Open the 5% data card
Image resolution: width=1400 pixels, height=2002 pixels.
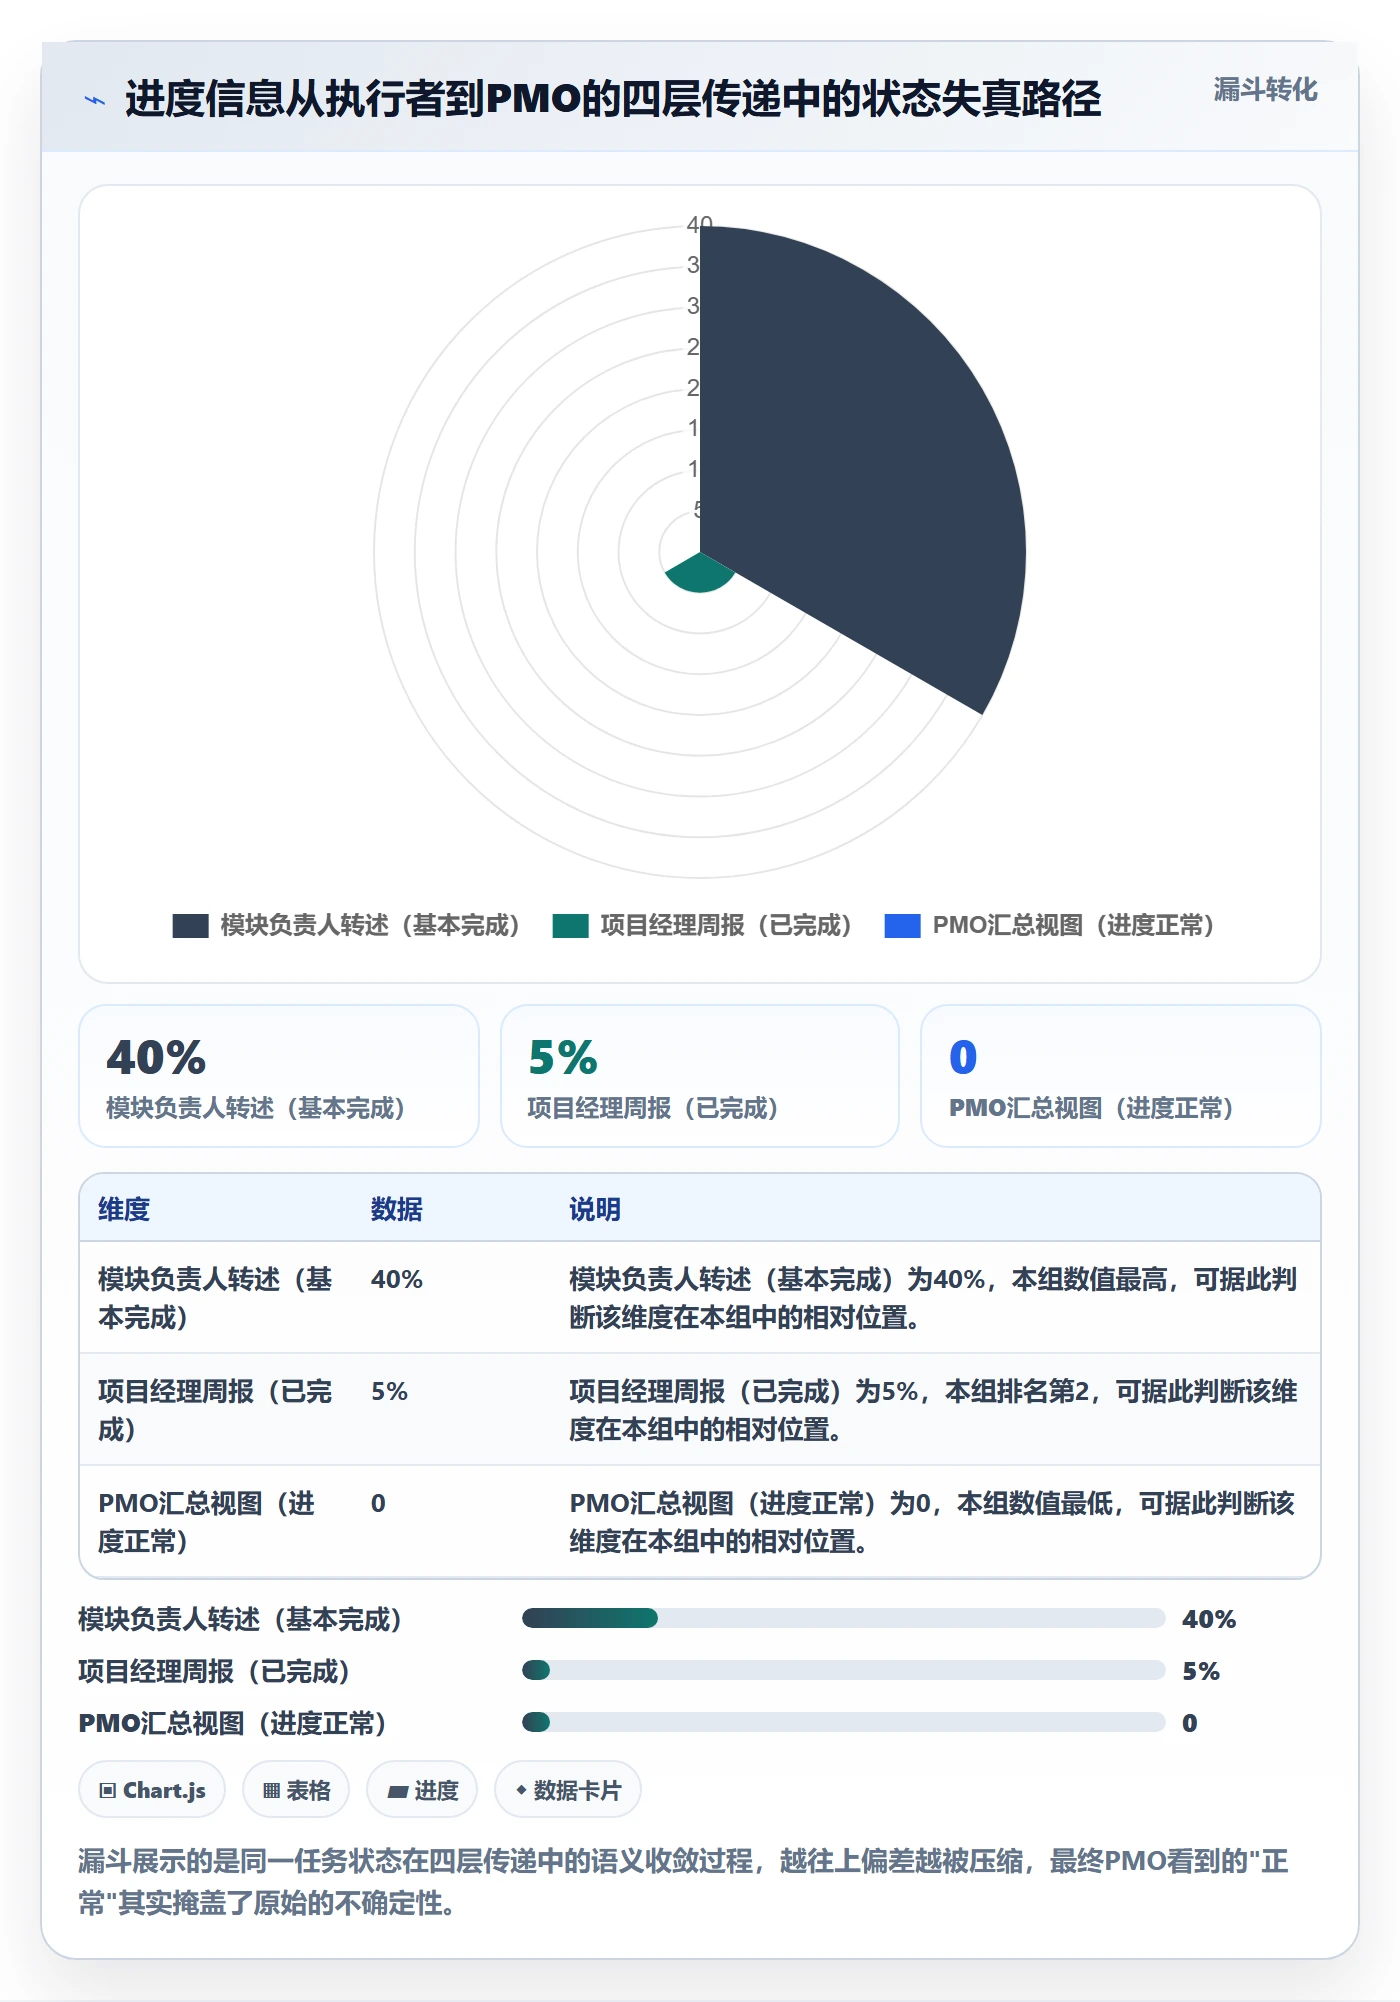point(700,1076)
